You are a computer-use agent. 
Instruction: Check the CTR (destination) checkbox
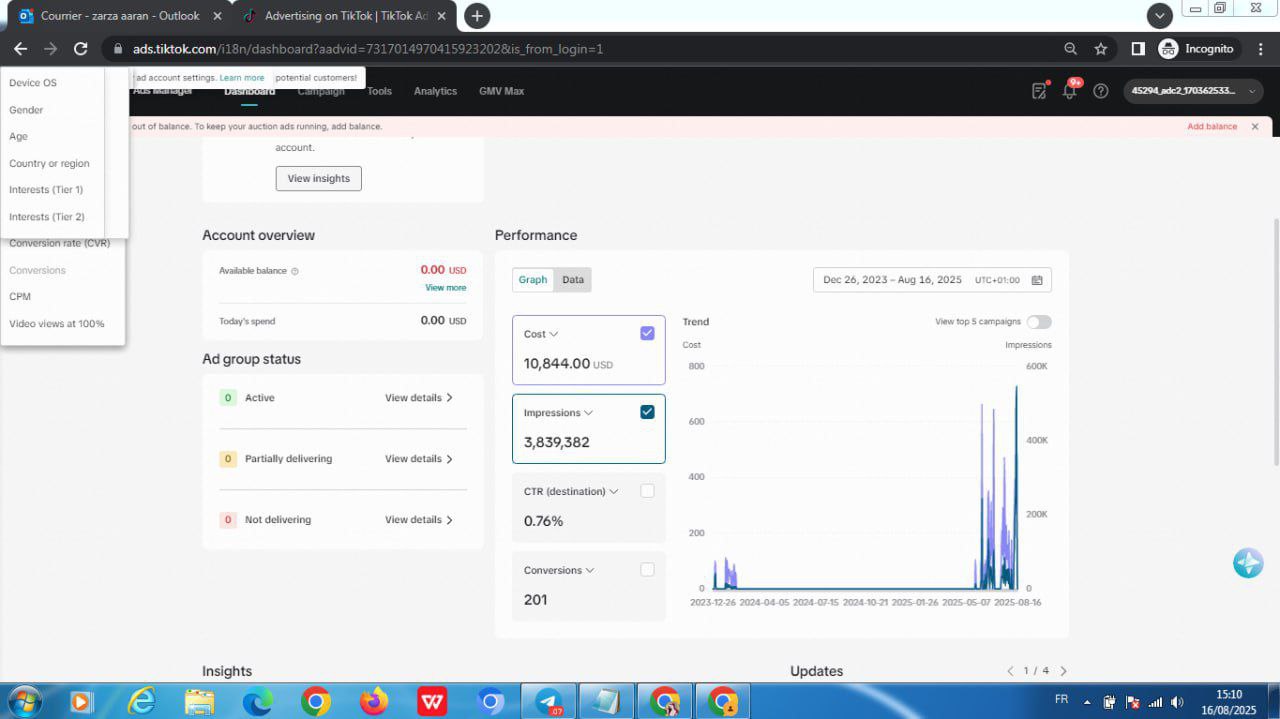[647, 491]
